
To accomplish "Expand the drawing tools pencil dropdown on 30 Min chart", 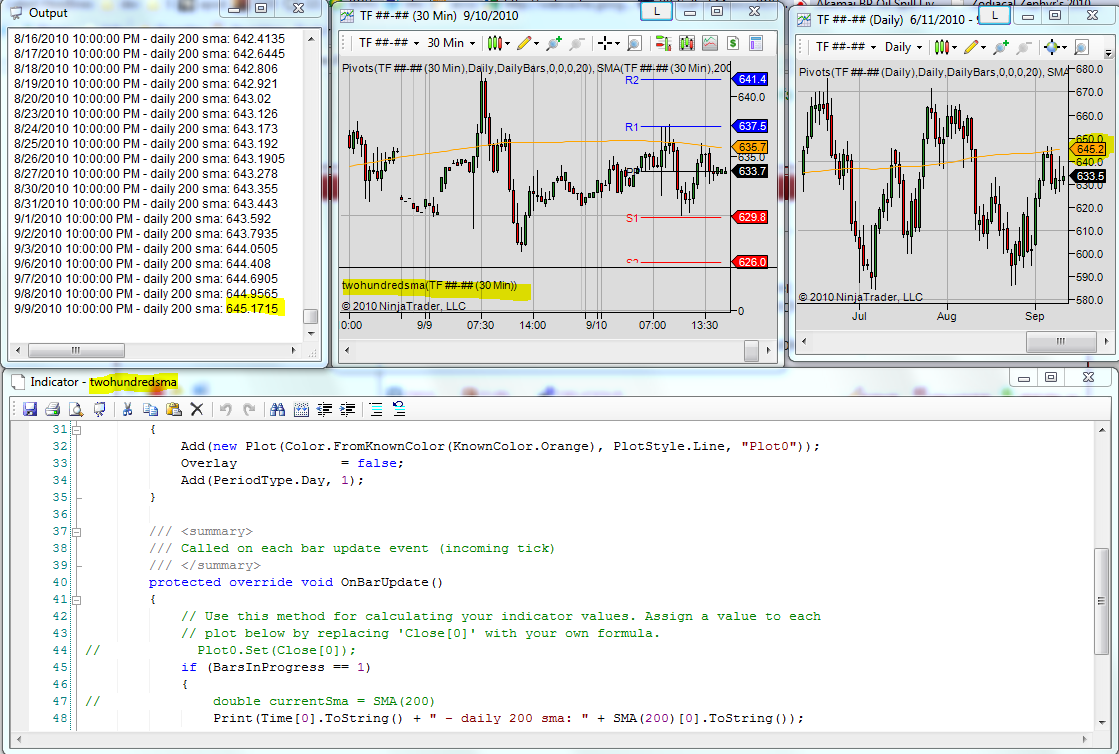I will coord(527,43).
